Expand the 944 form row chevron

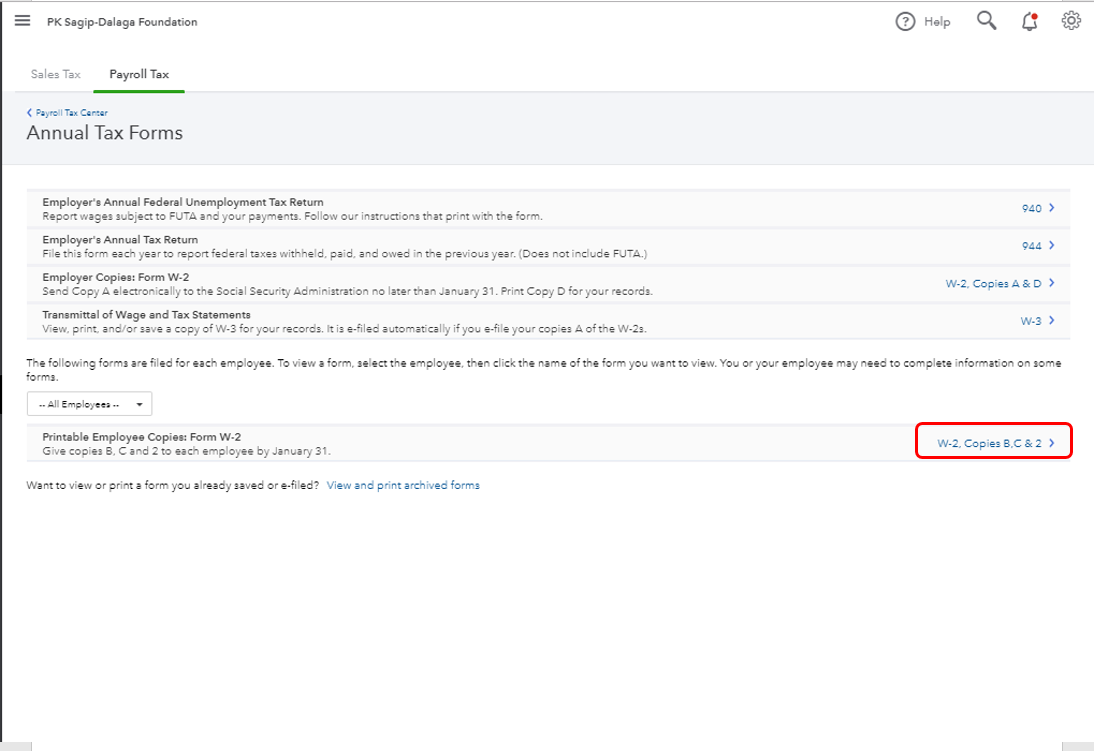coord(1054,245)
